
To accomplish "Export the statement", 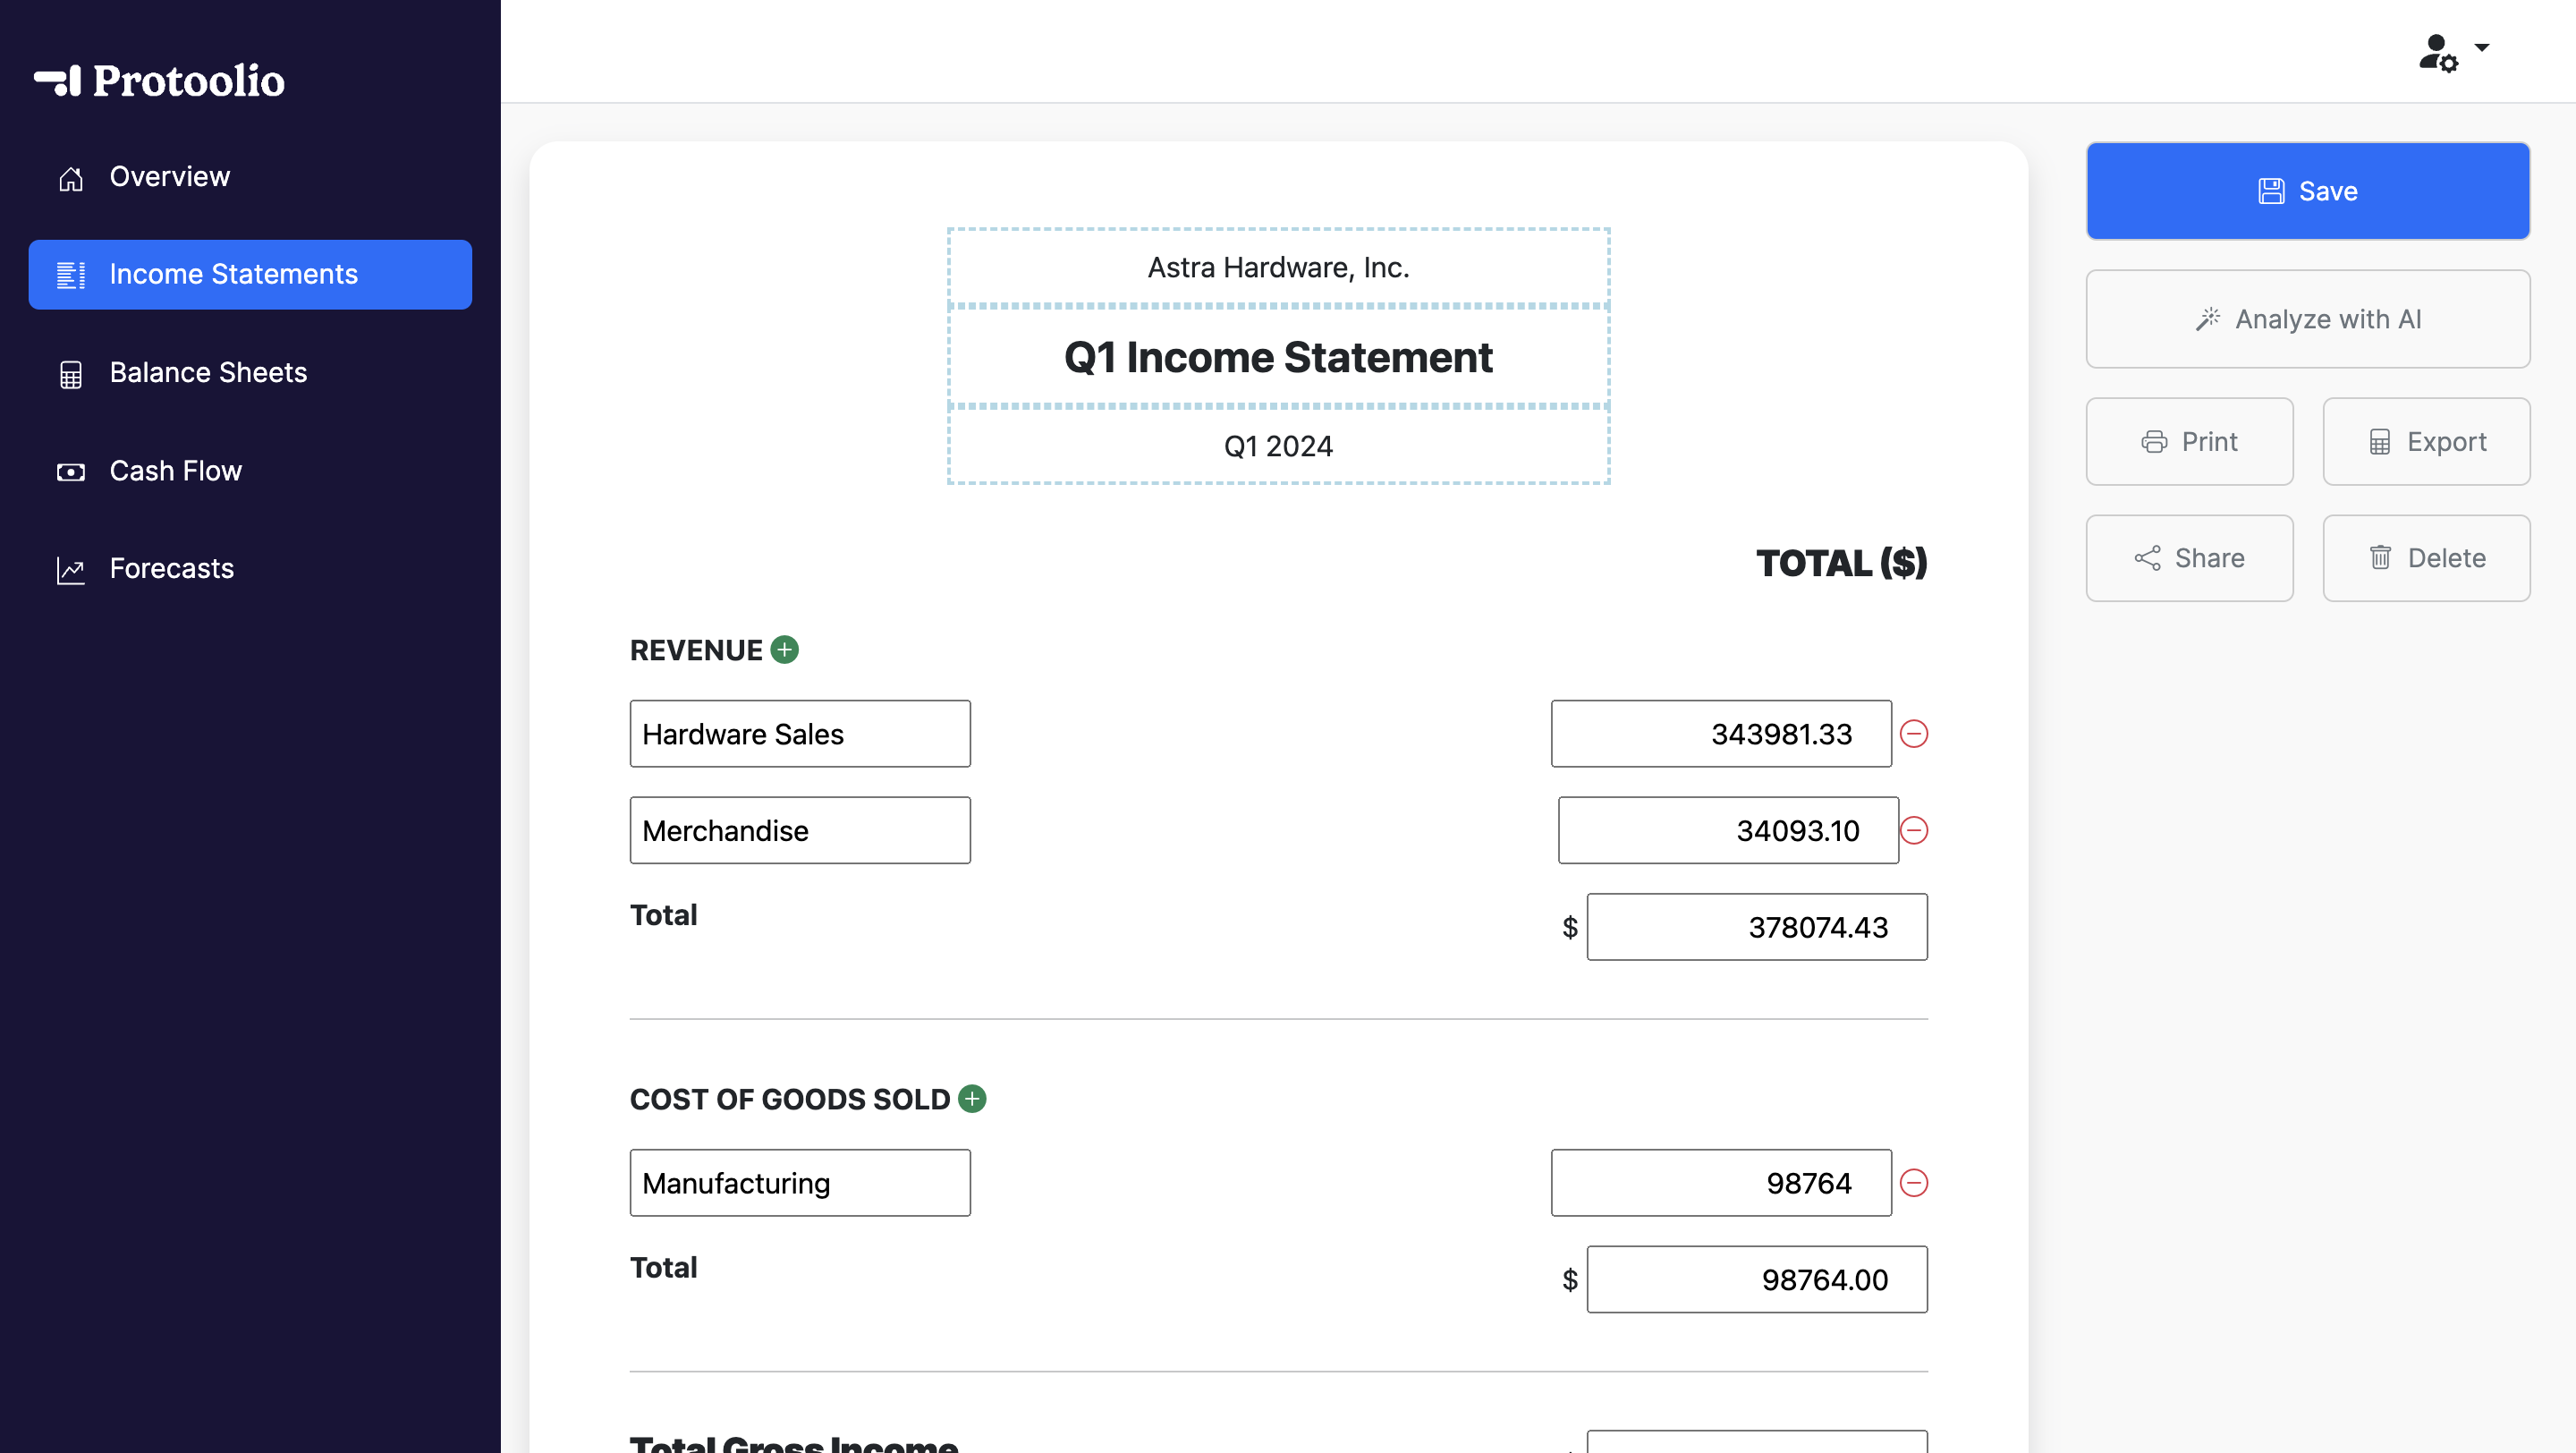I will 2425,442.
